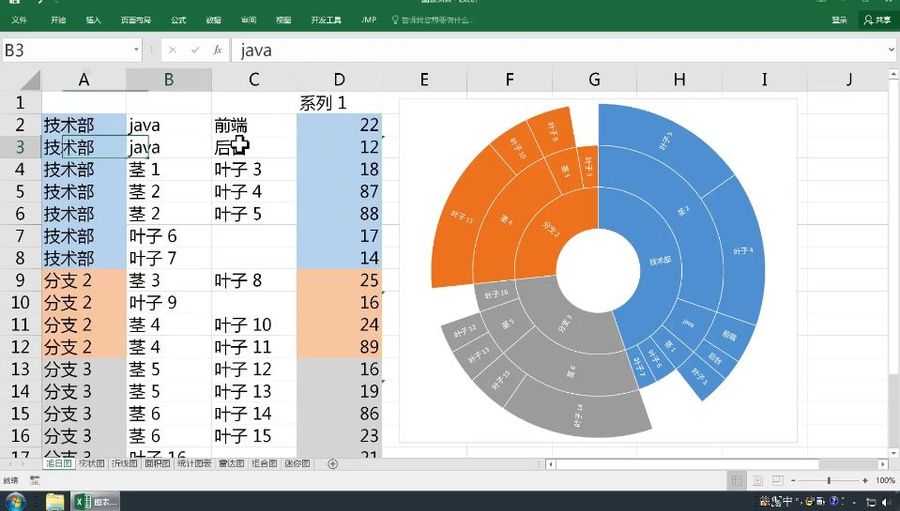Screen dimensions: 900x511
Task: Open the JMP ribbon tab
Action: [368, 20]
